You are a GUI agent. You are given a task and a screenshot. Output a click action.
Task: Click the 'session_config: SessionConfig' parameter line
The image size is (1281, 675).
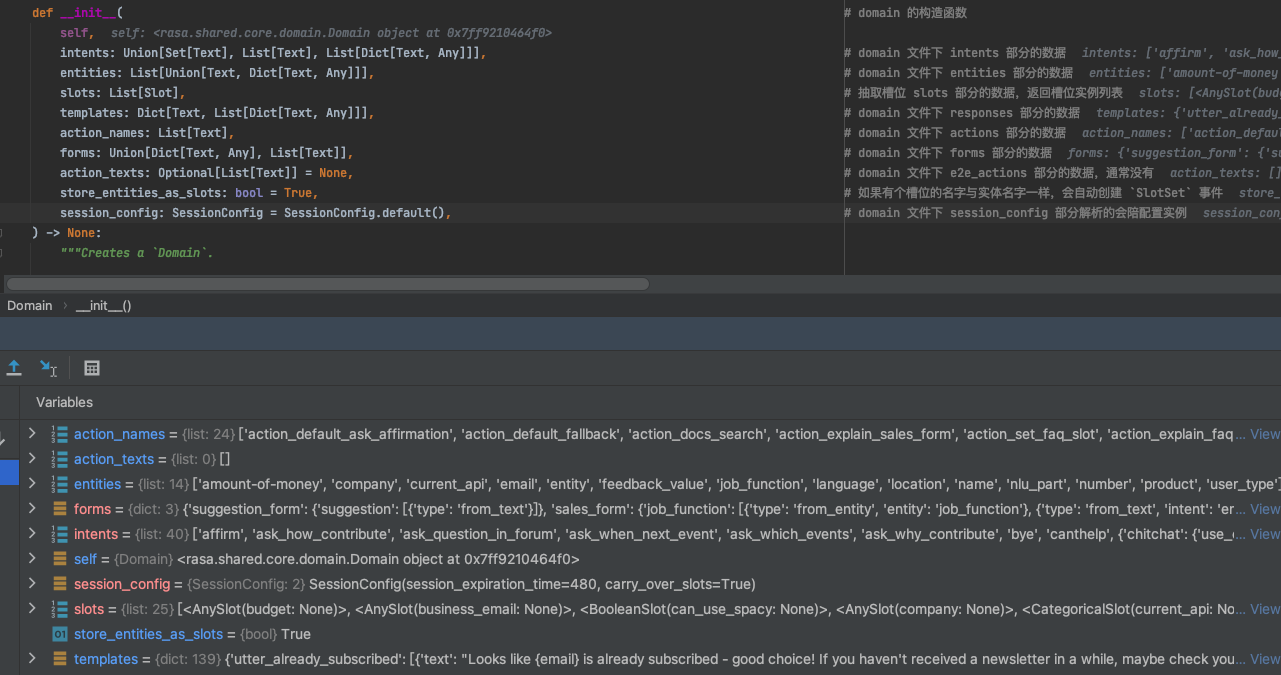point(256,213)
